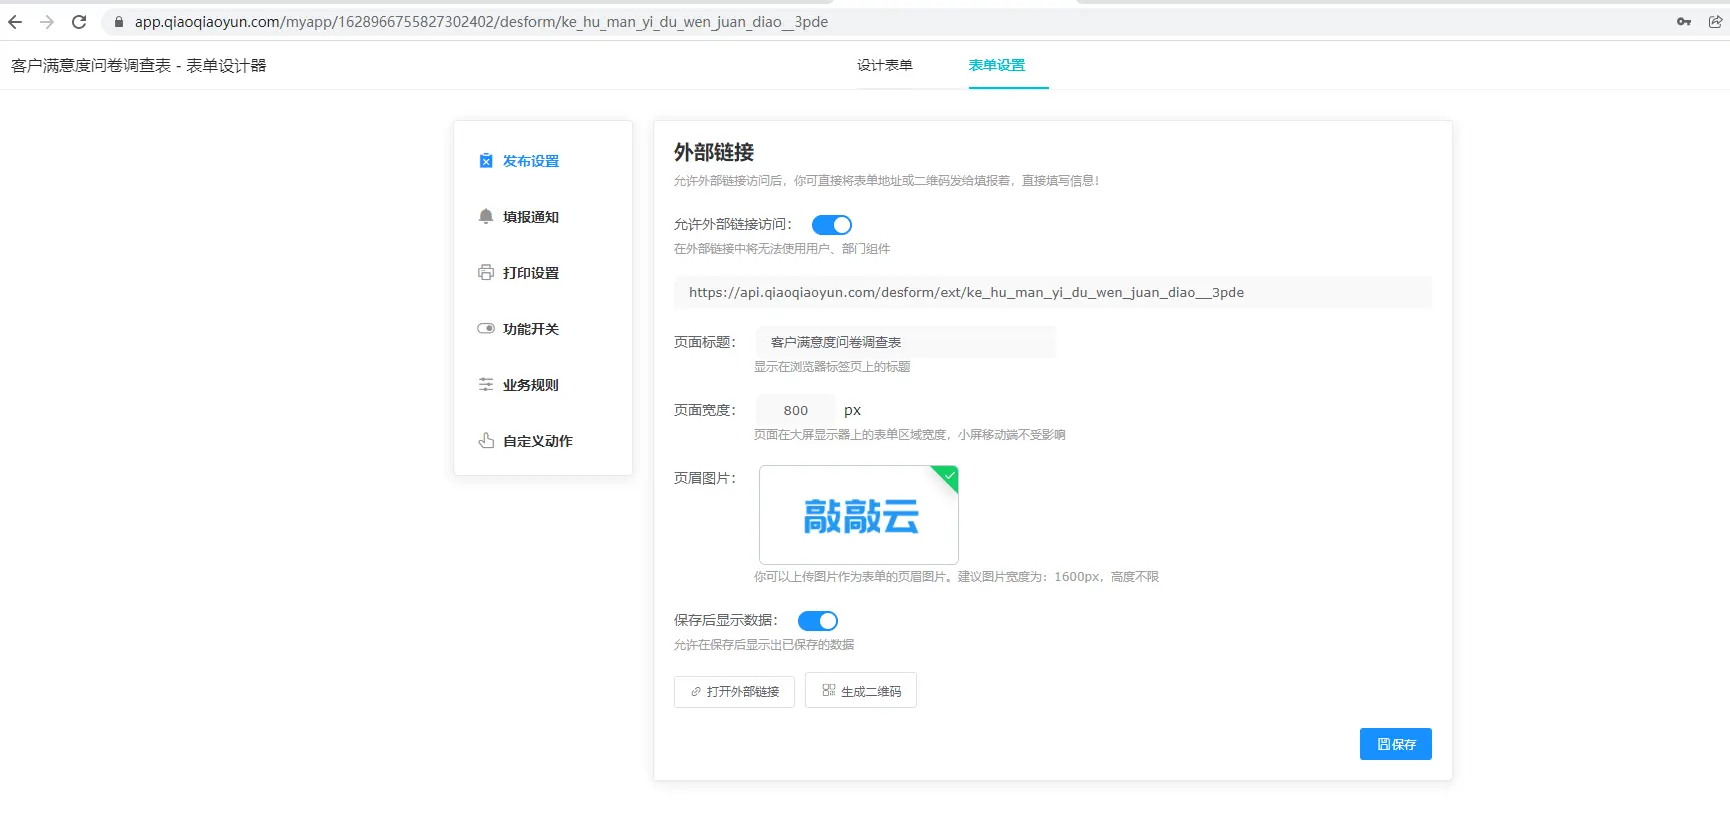Click the switch icon beside 功能开关
Screen dimensions: 1730x819
click(x=486, y=329)
